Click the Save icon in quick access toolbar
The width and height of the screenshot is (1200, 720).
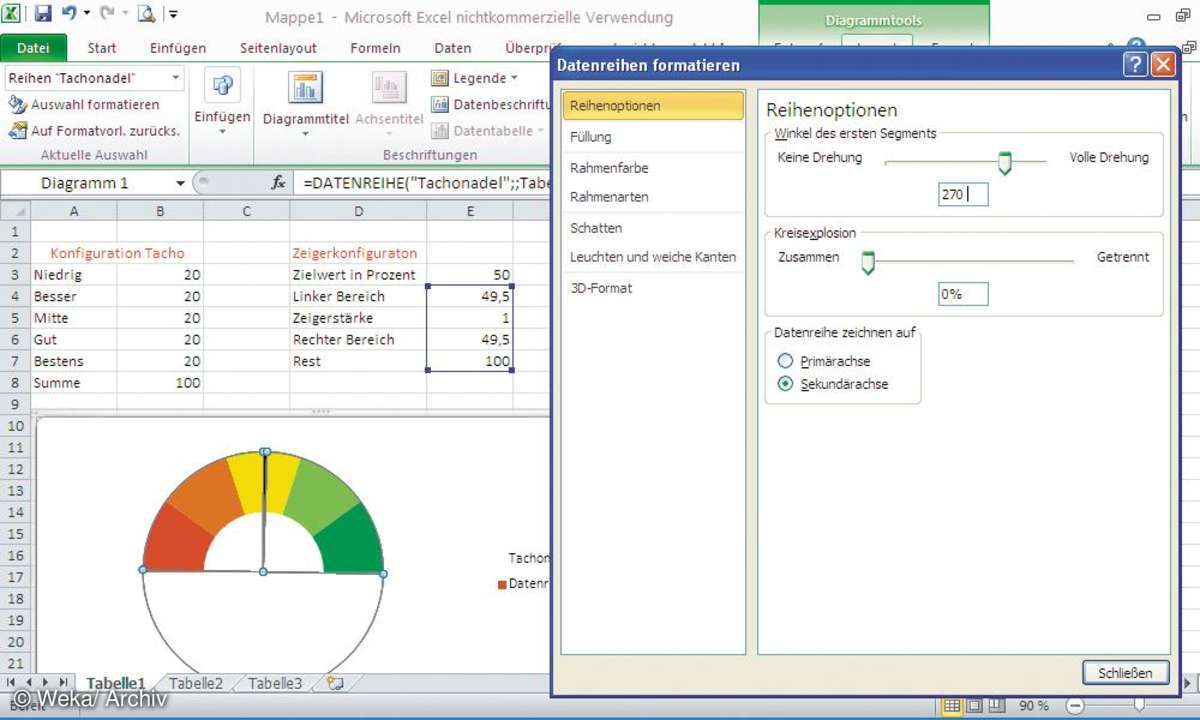tap(43, 14)
